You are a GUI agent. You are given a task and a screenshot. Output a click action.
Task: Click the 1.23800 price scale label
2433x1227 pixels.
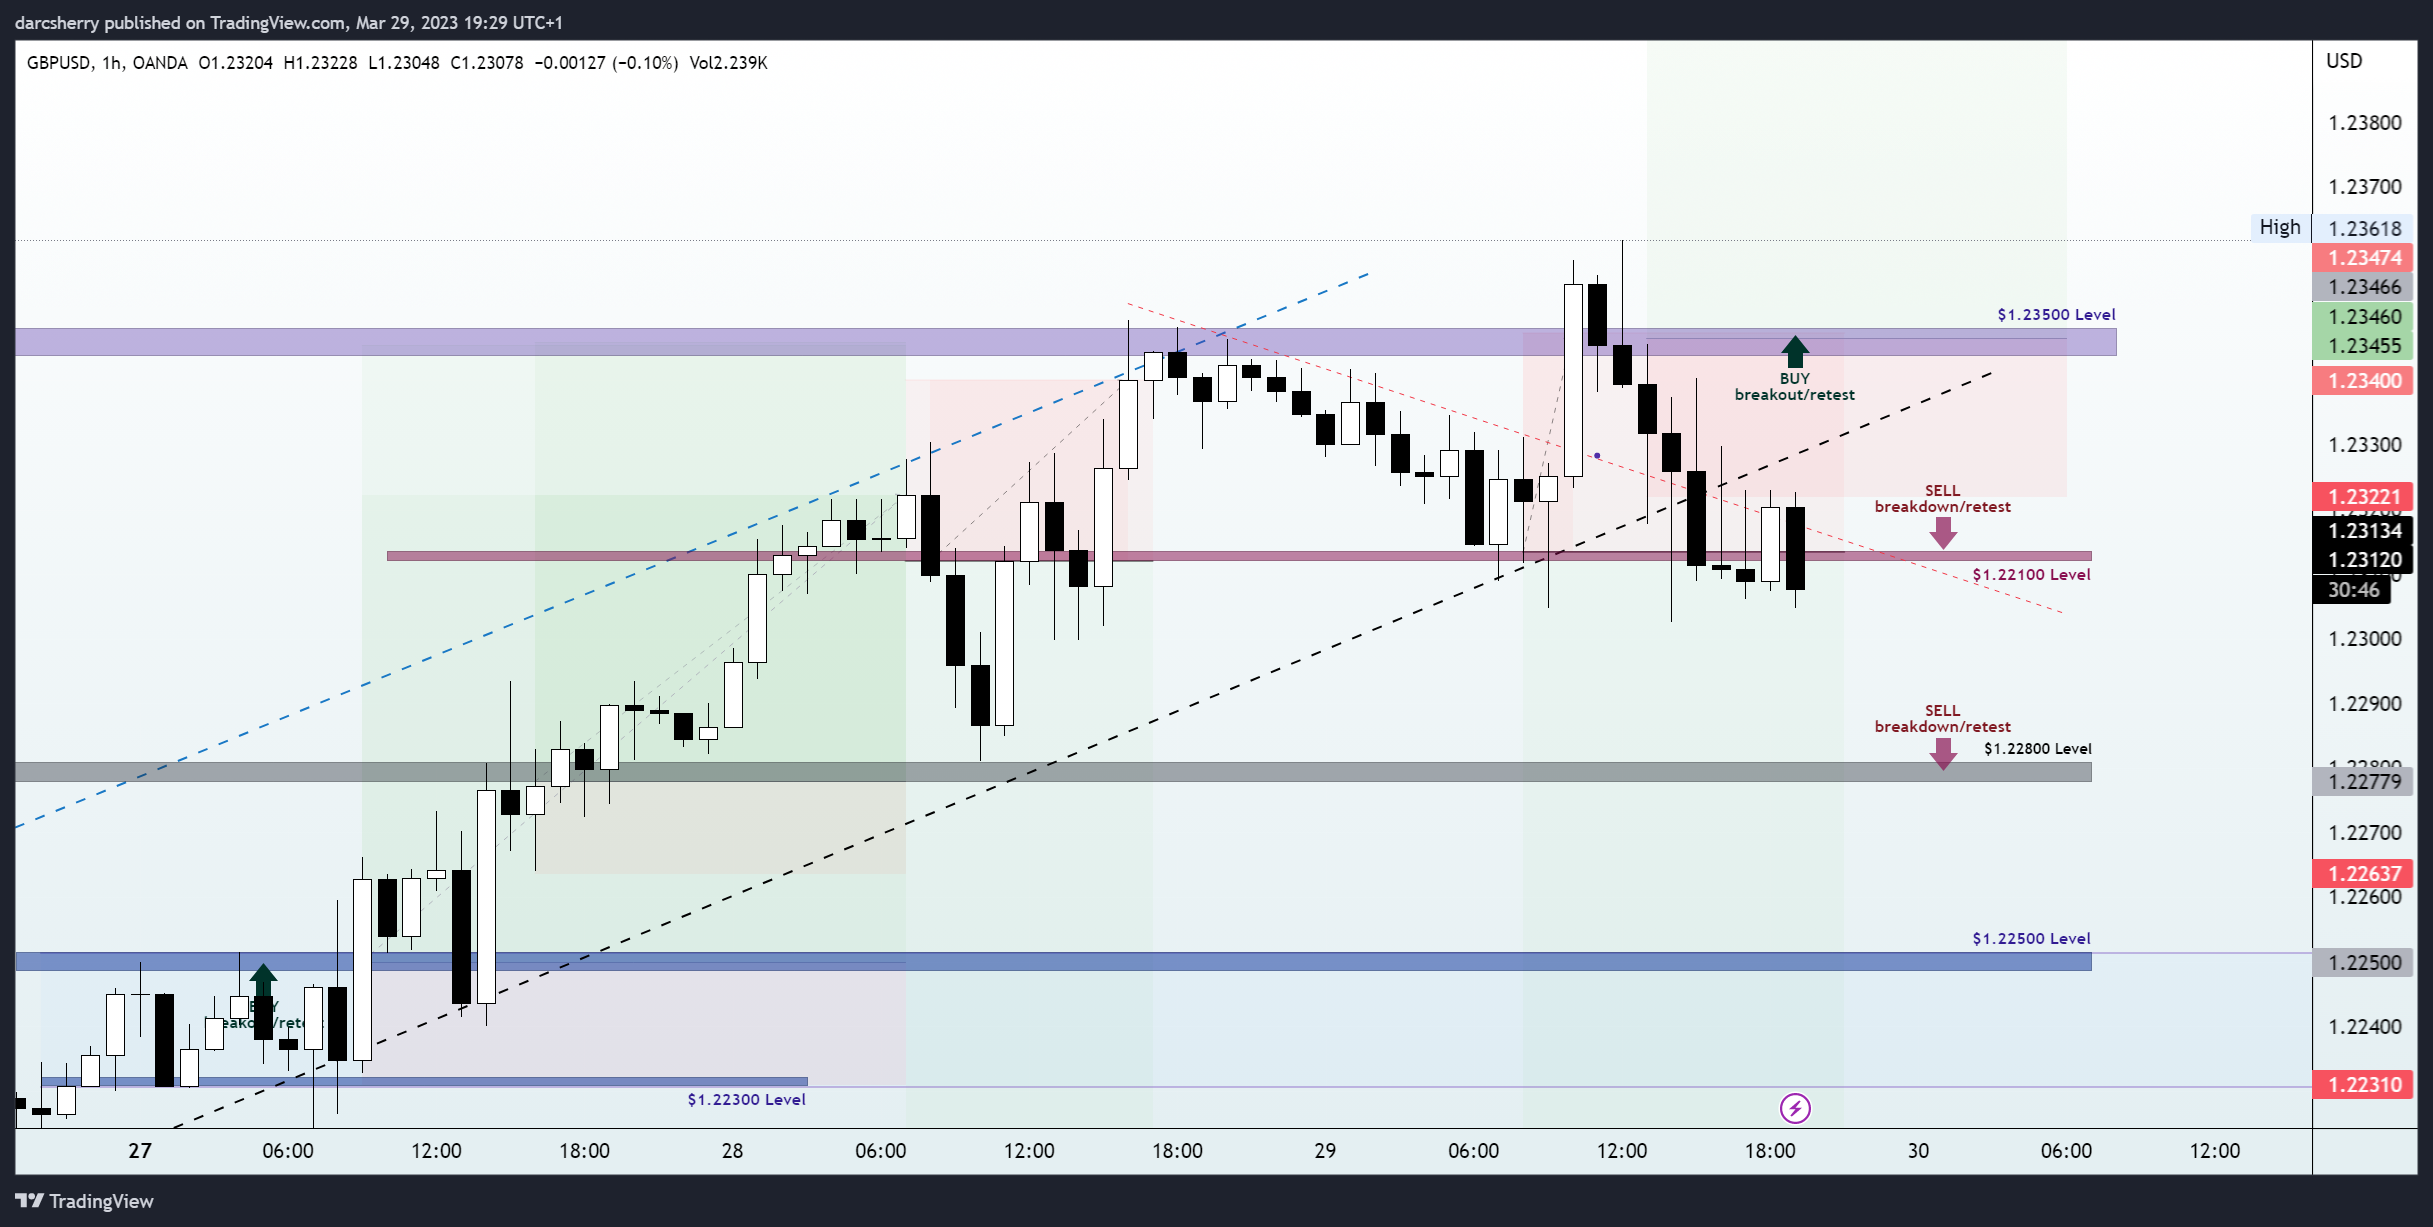pyautogui.click(x=2364, y=123)
